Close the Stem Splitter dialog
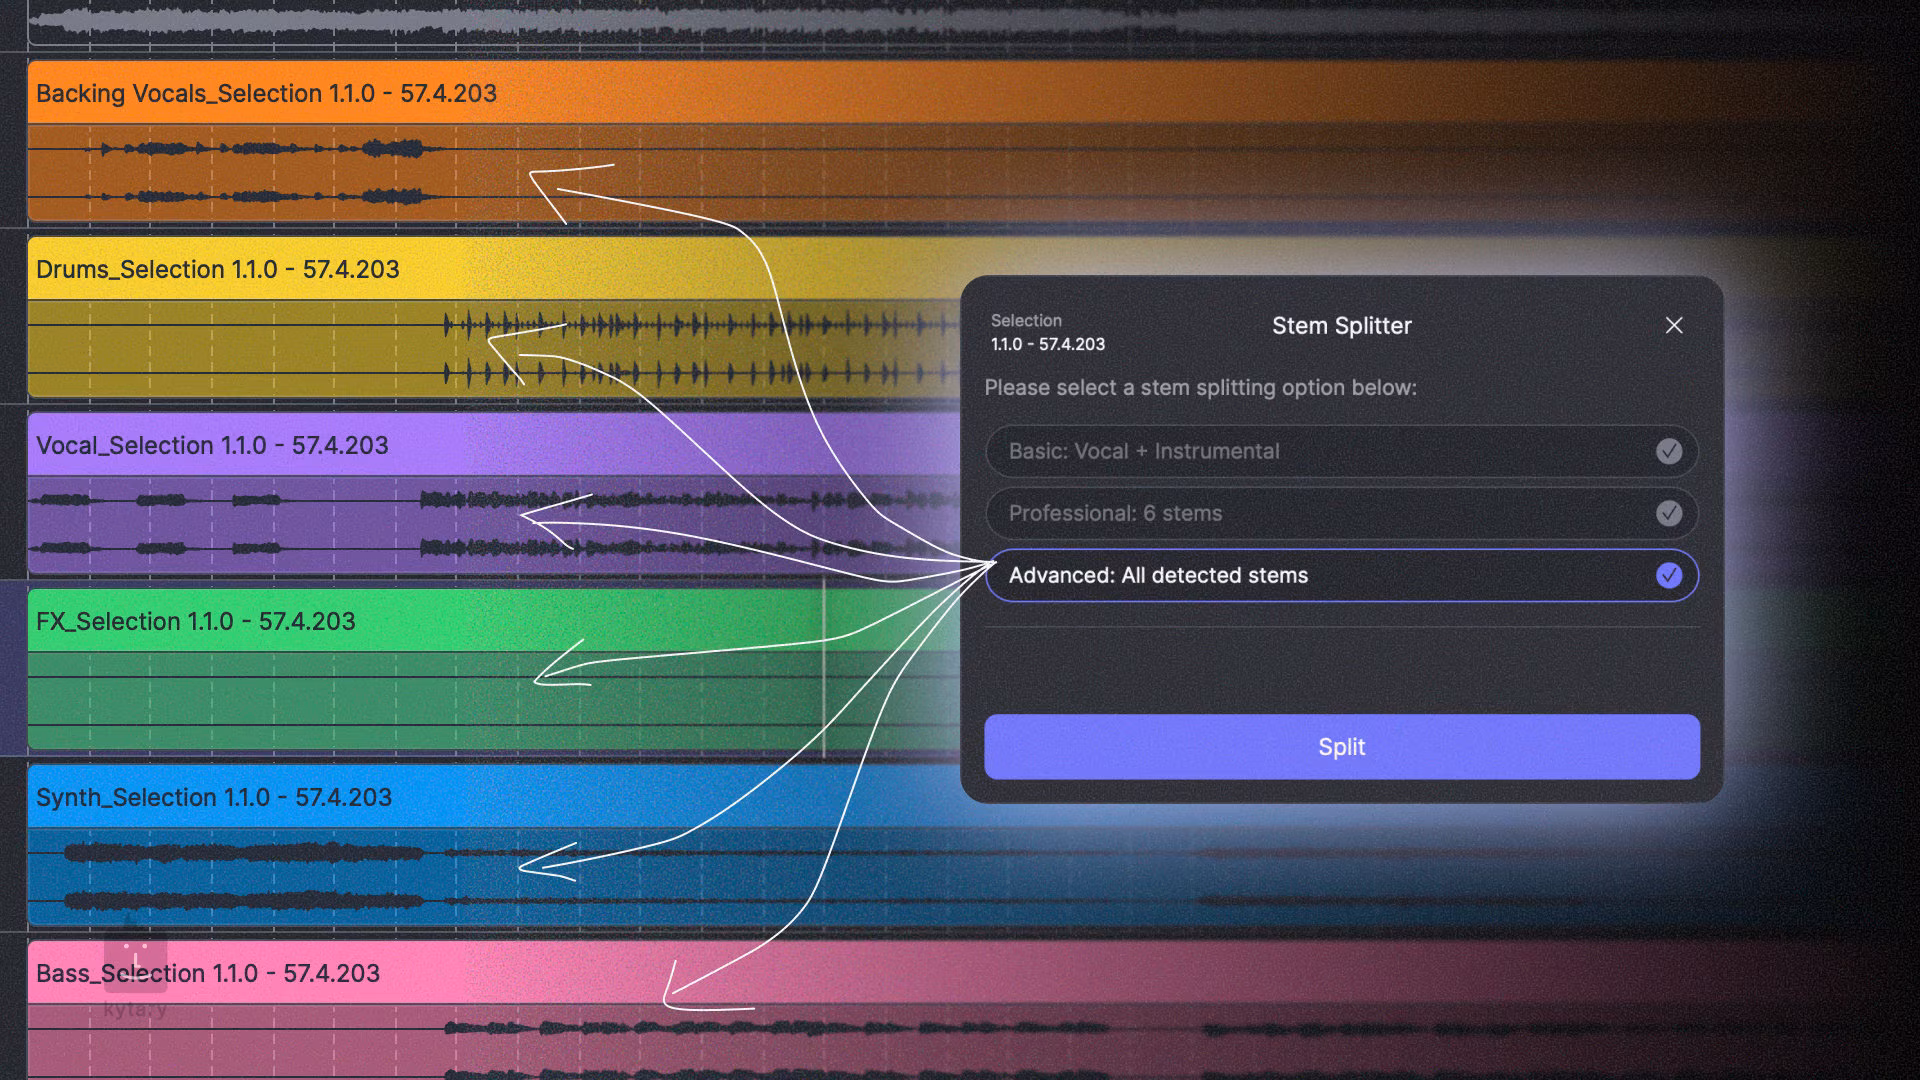Screen dimensions: 1920x1080 1674,325
